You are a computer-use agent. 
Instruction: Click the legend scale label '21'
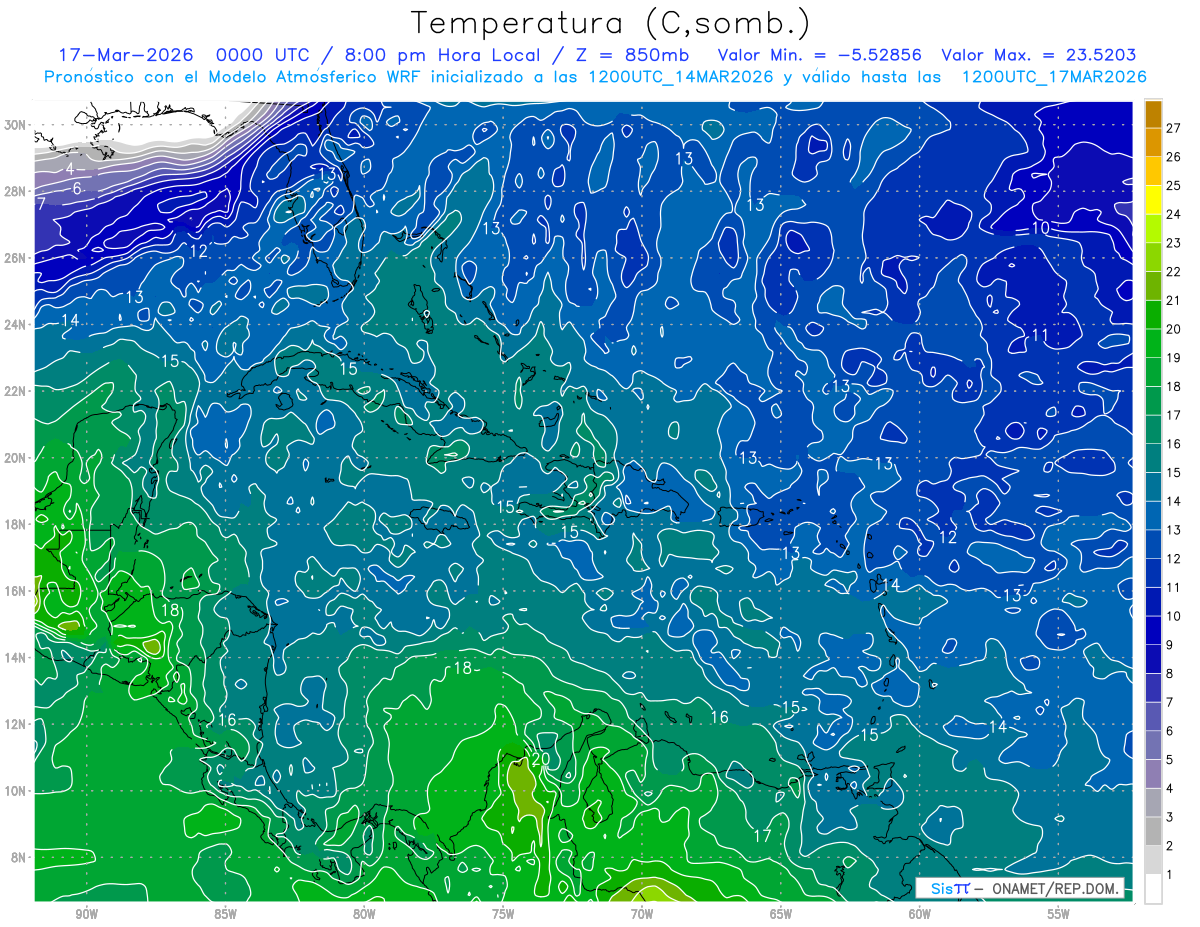pos(1173,300)
